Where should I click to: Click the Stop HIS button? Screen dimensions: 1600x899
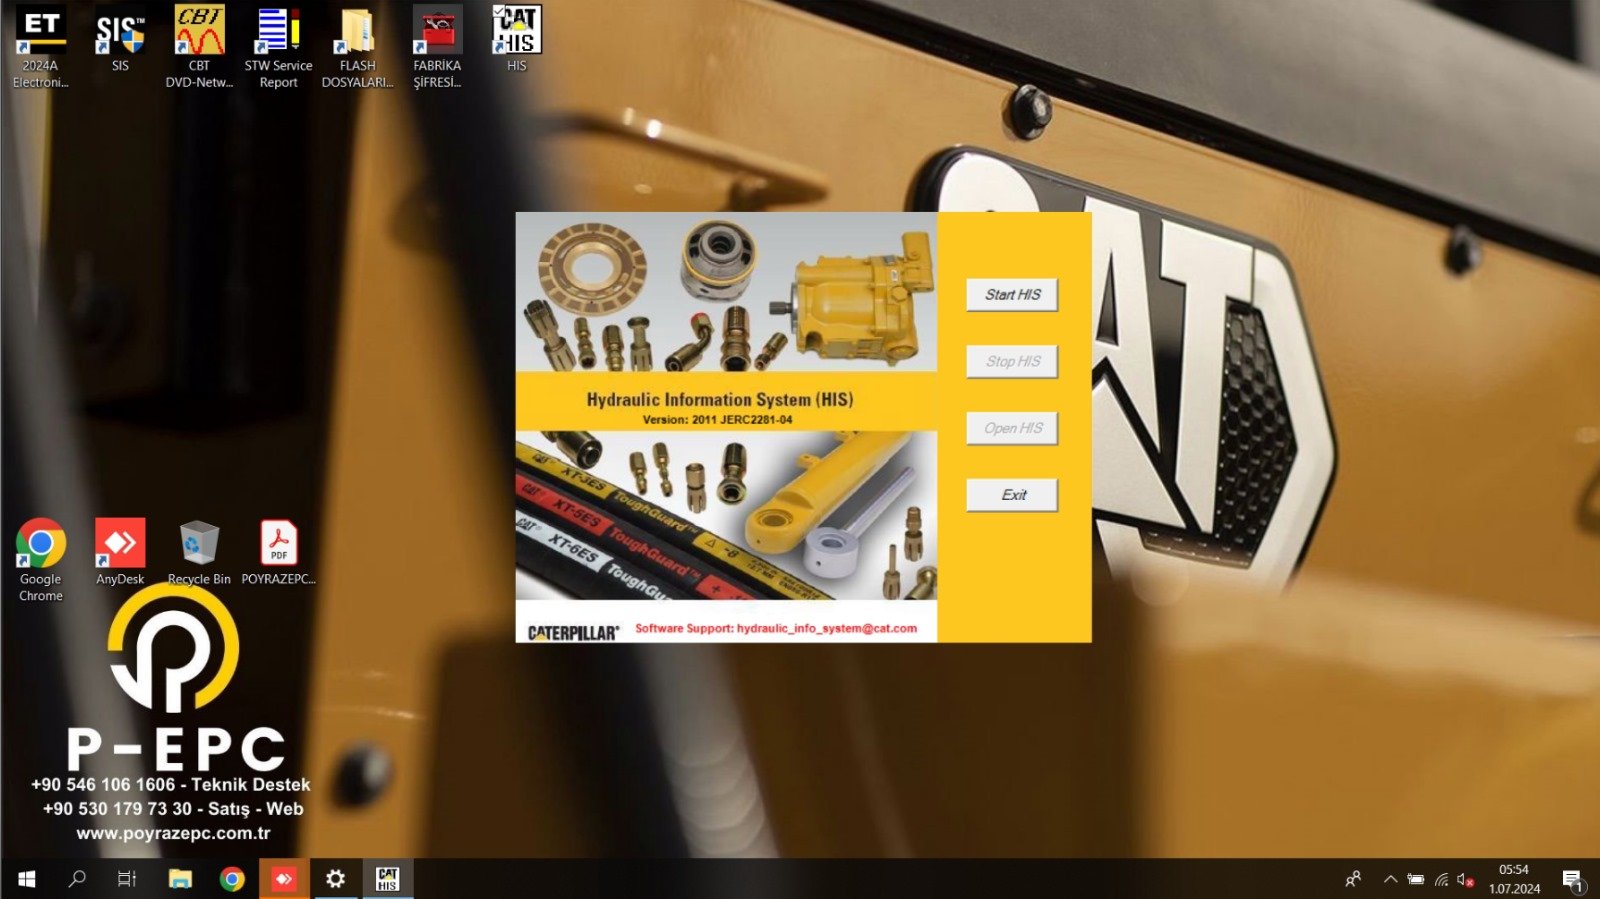click(x=1012, y=361)
